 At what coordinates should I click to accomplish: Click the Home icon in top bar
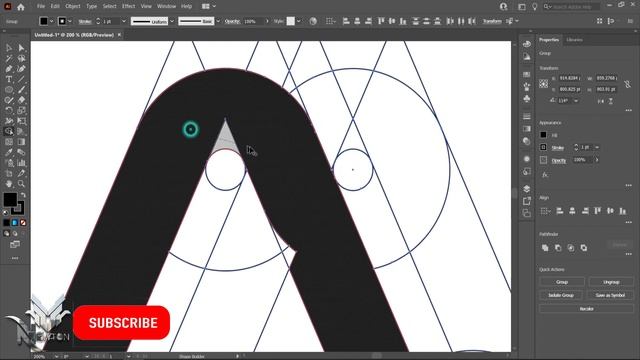point(21,7)
